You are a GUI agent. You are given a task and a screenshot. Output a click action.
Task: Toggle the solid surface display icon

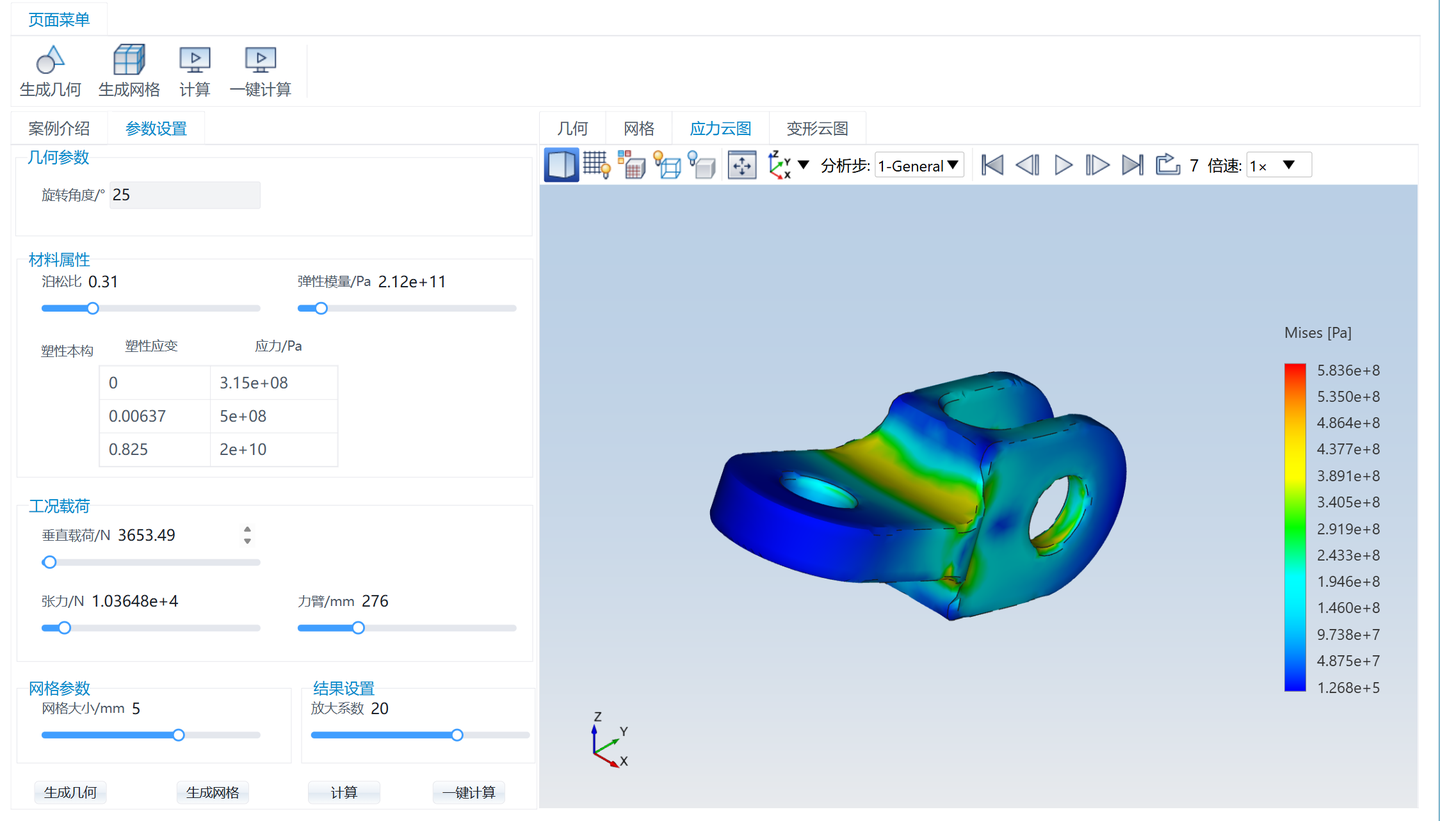click(562, 165)
